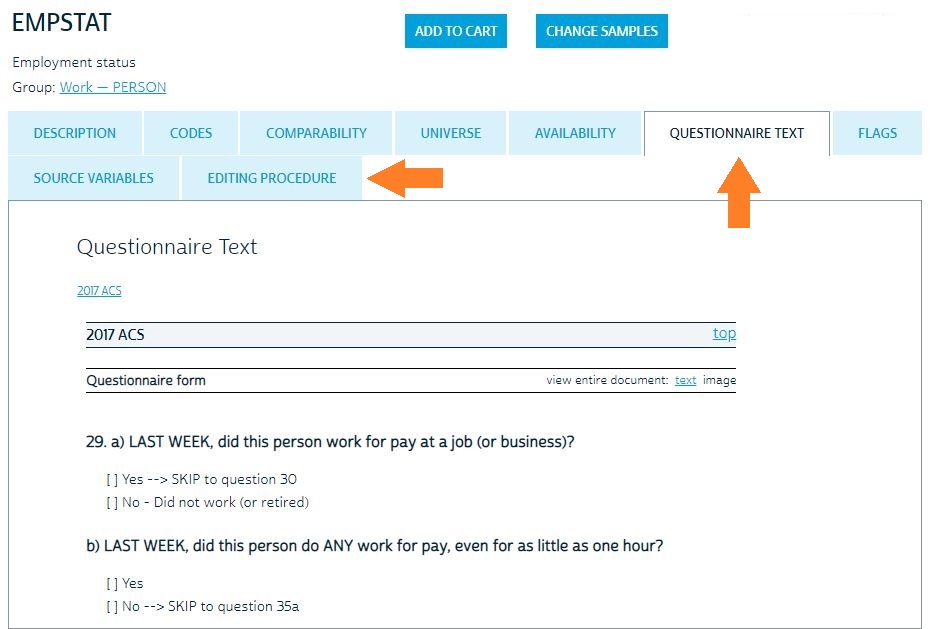Click the Yes option under question b
This screenshot has width=934, height=629.
pyautogui.click(x=125, y=584)
